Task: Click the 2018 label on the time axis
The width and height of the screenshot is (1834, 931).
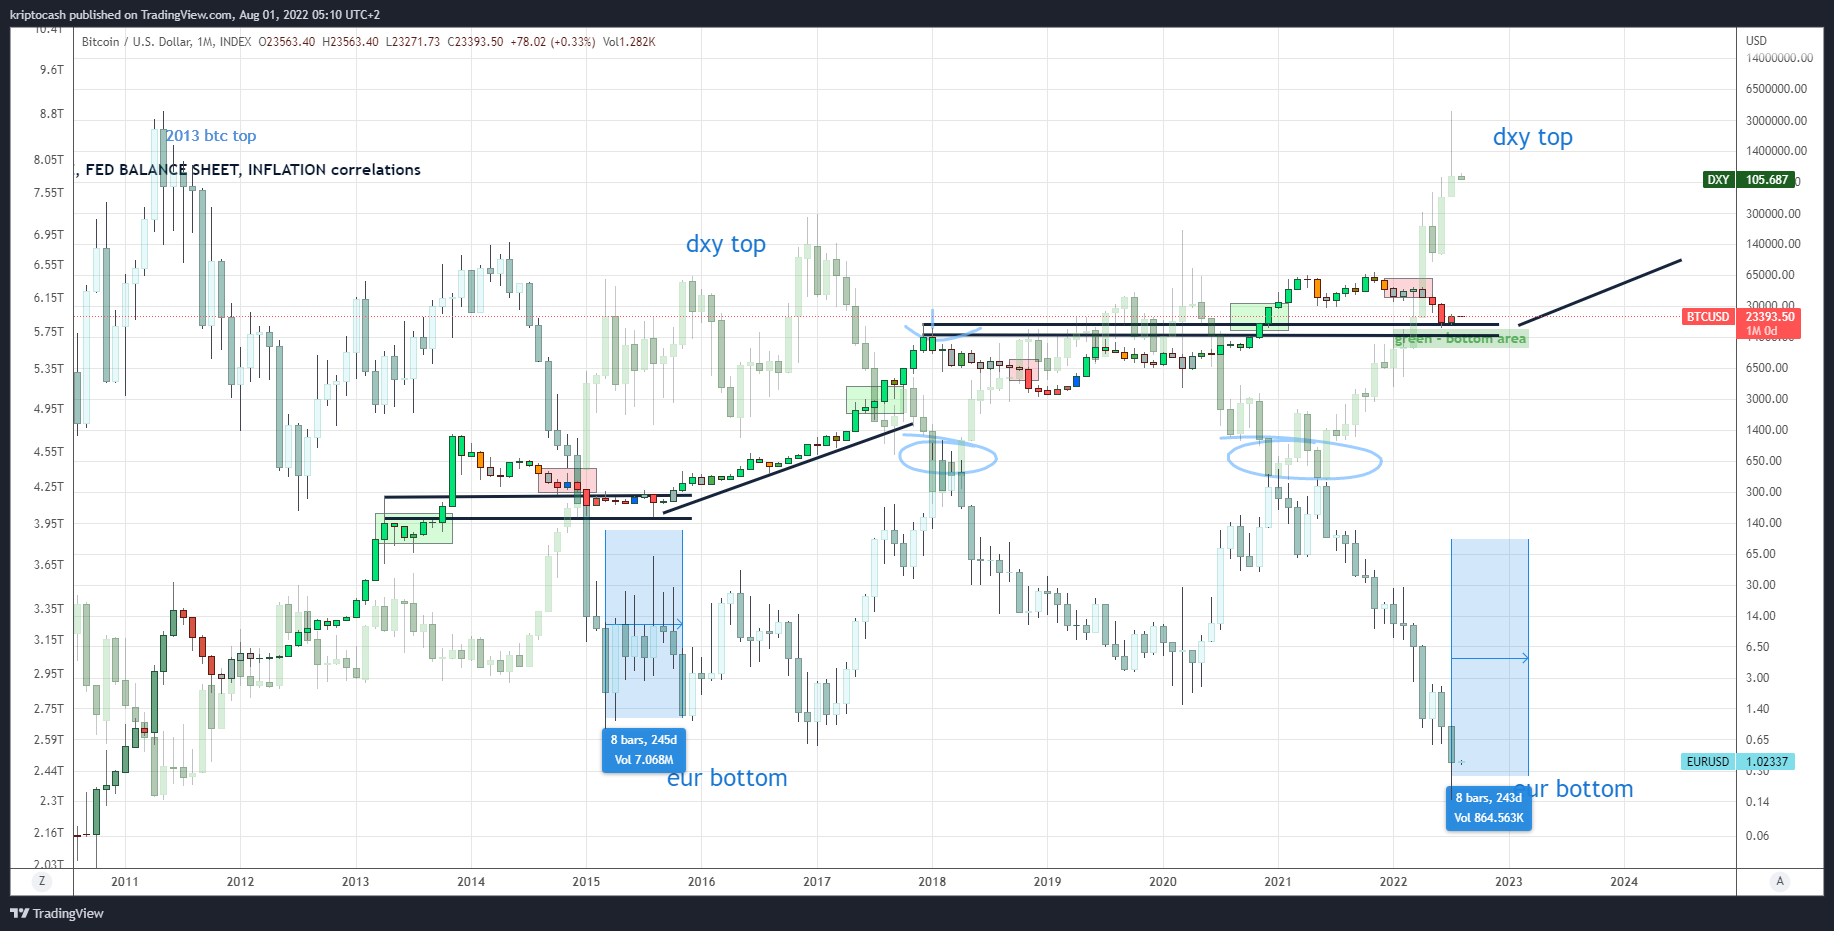Action: [932, 882]
